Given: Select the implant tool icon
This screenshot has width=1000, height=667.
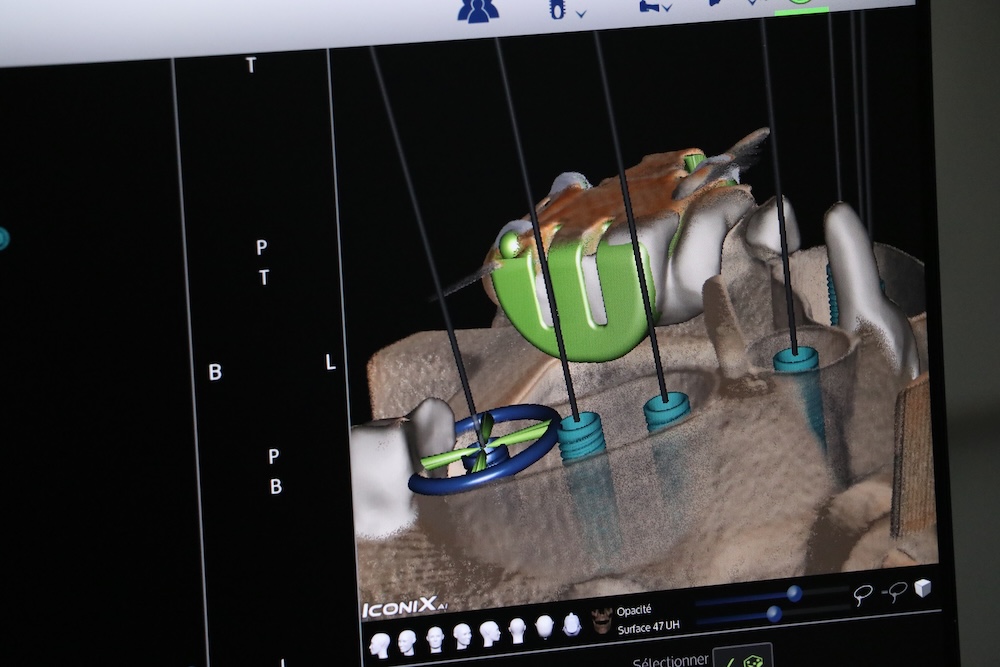Looking at the screenshot, I should click(557, 8).
